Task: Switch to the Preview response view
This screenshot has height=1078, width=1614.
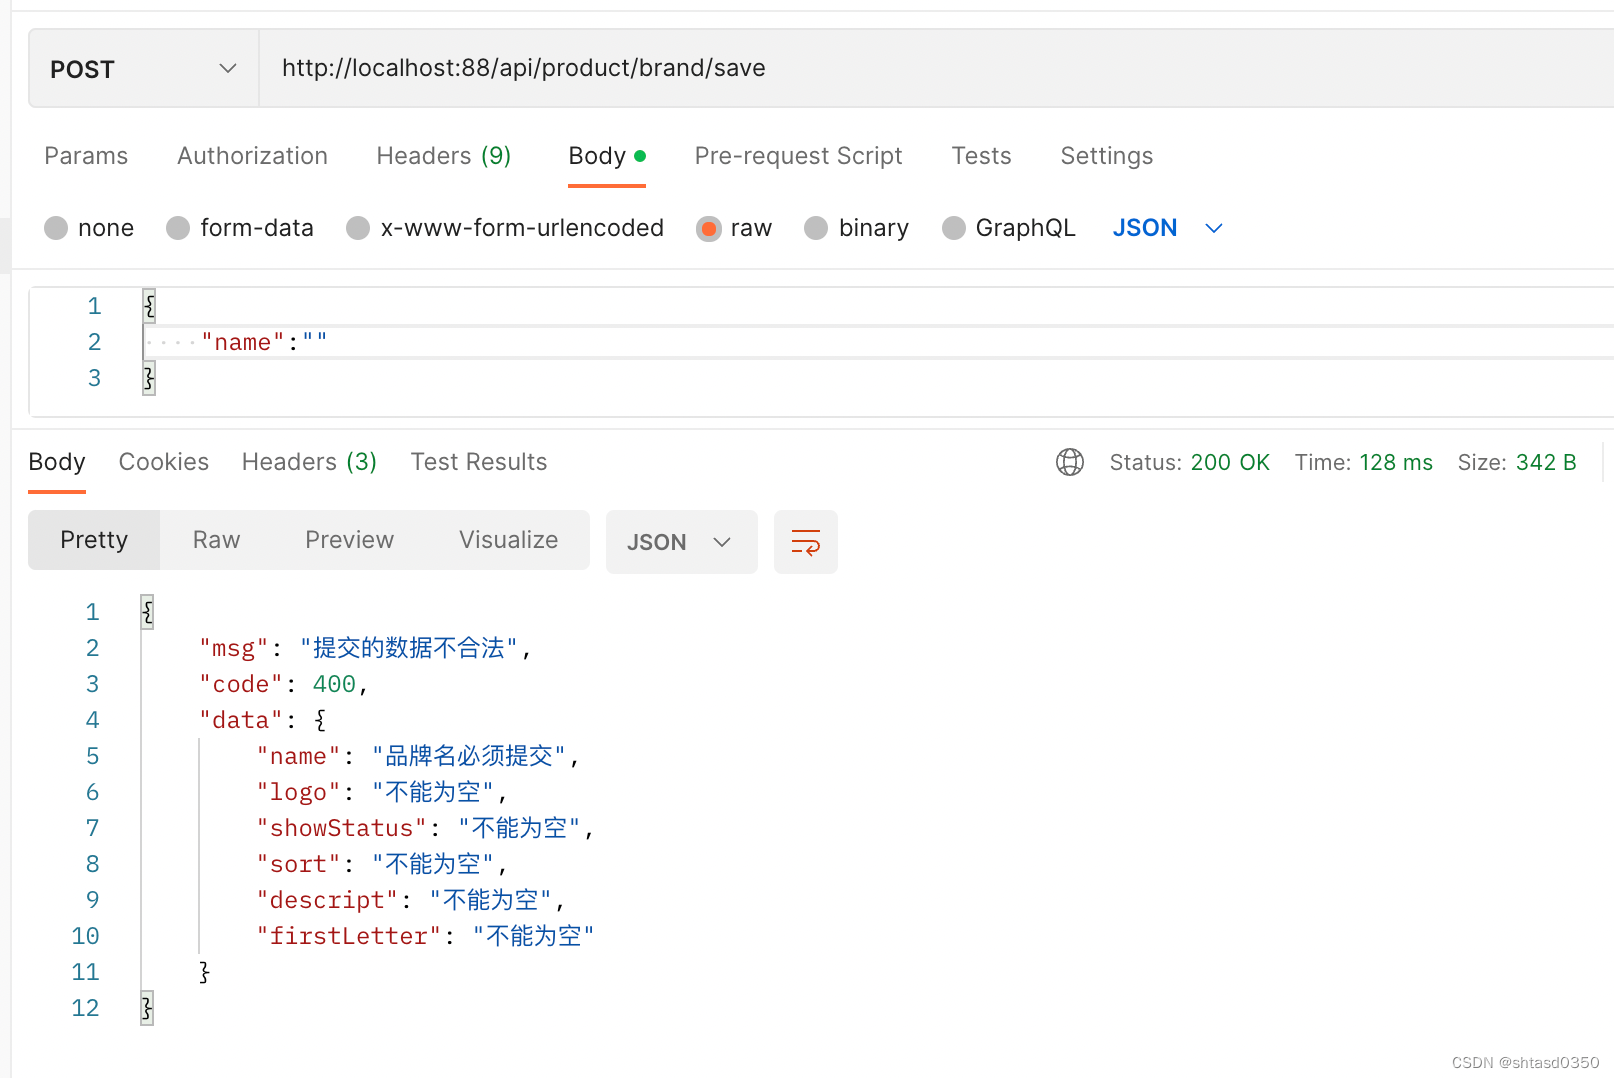Action: [349, 540]
